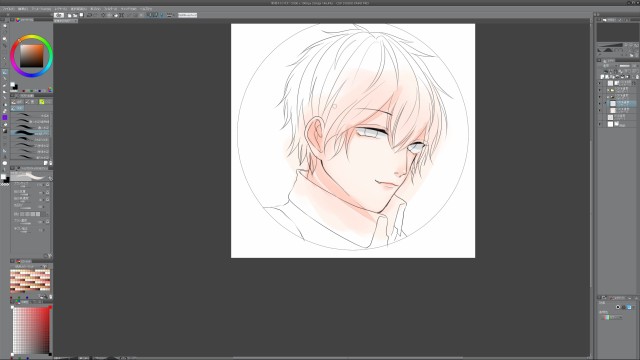This screenshot has height=360, width=640.
Task: Click the New document icon in command bar
Action: click(69, 15)
